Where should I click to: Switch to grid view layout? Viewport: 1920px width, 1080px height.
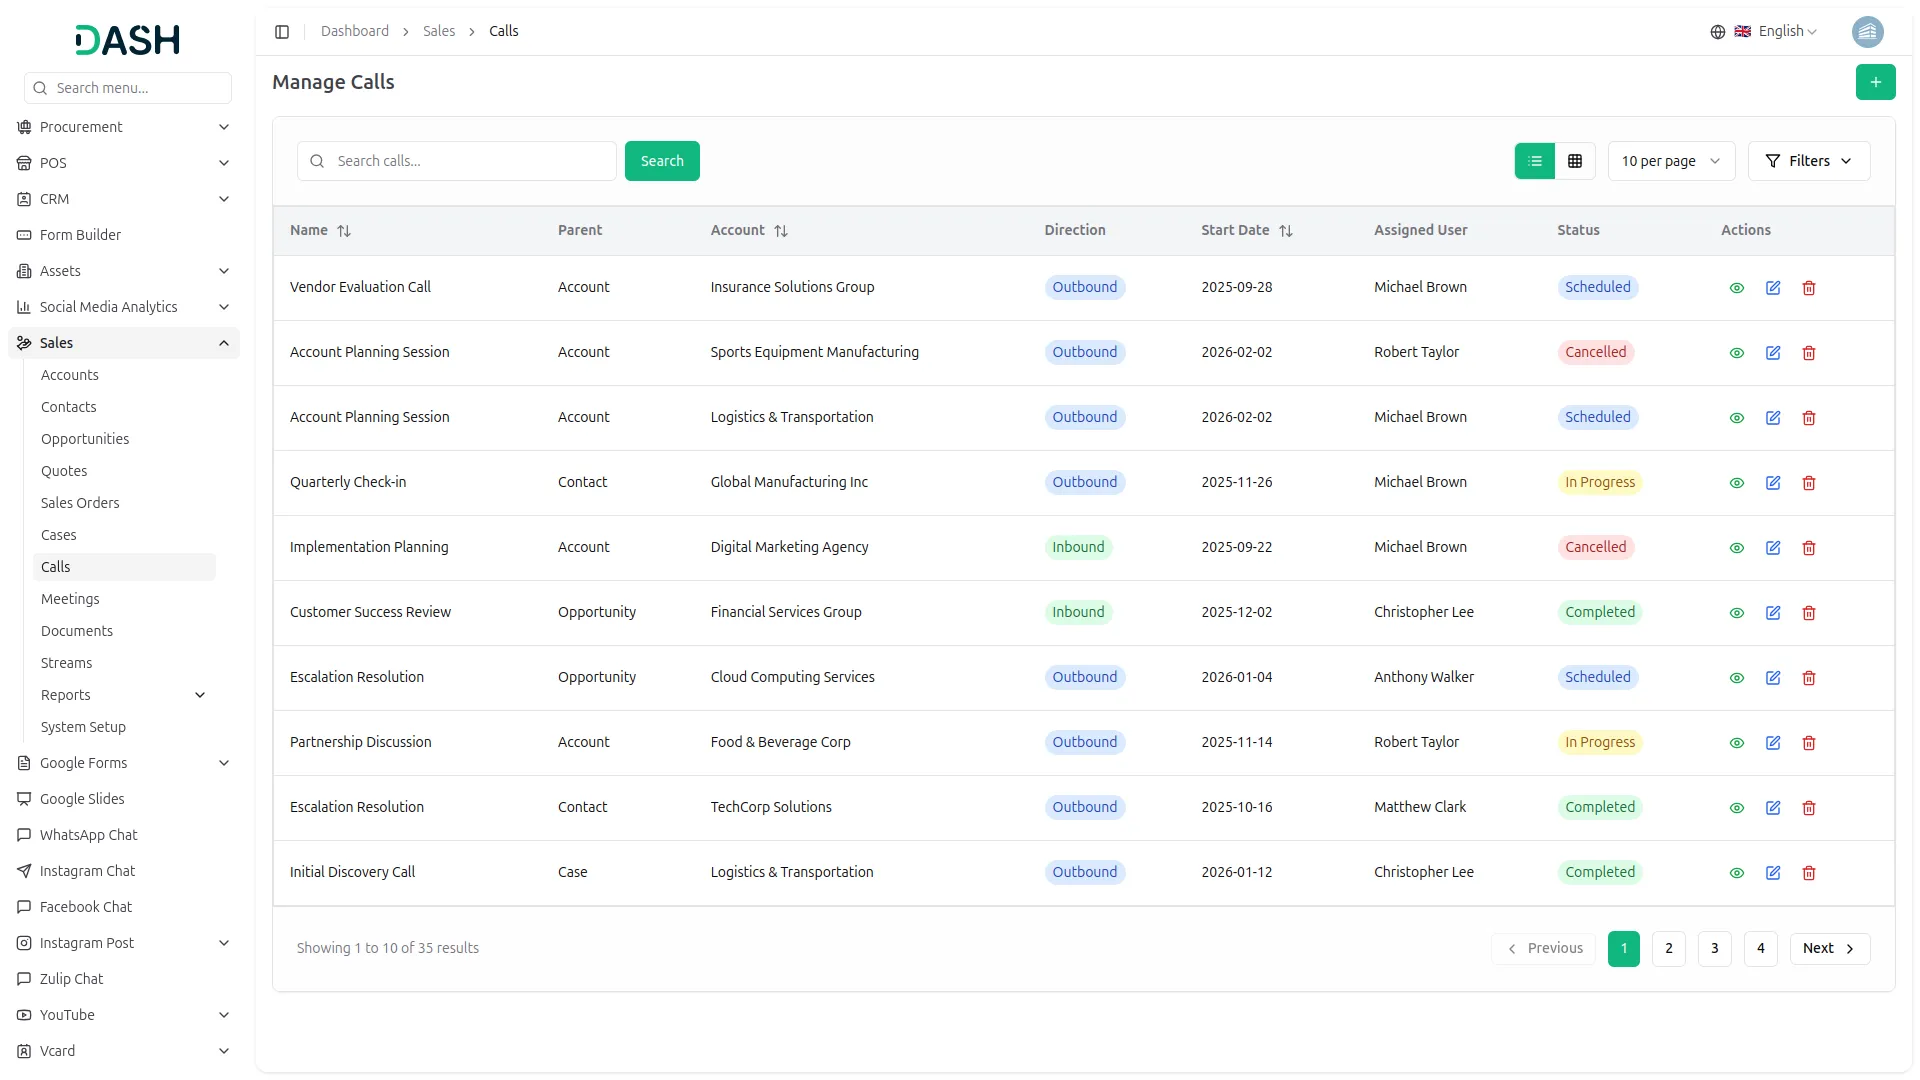(1575, 161)
